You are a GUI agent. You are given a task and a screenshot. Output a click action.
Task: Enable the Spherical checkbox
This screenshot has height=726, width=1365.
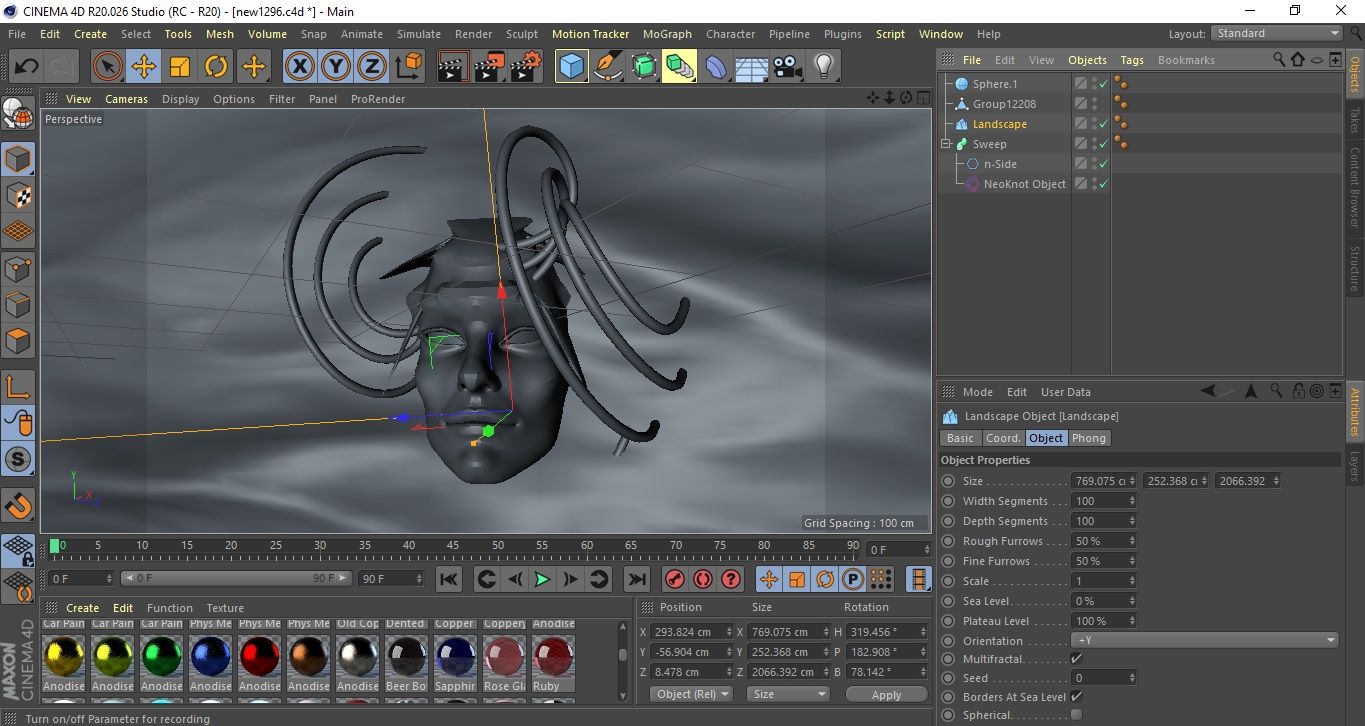1076,715
